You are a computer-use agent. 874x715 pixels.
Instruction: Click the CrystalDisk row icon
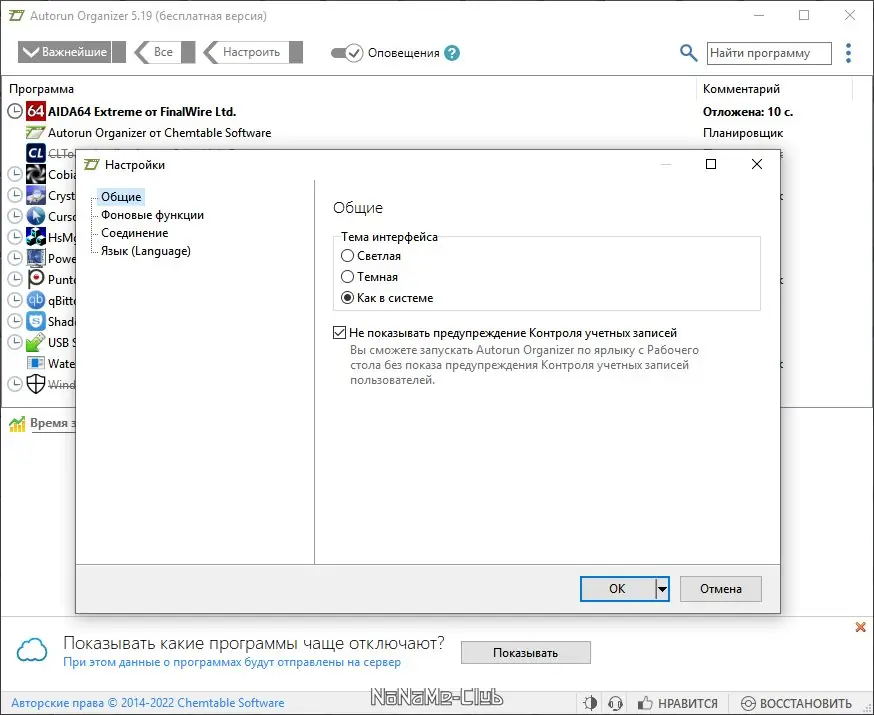tap(36, 196)
